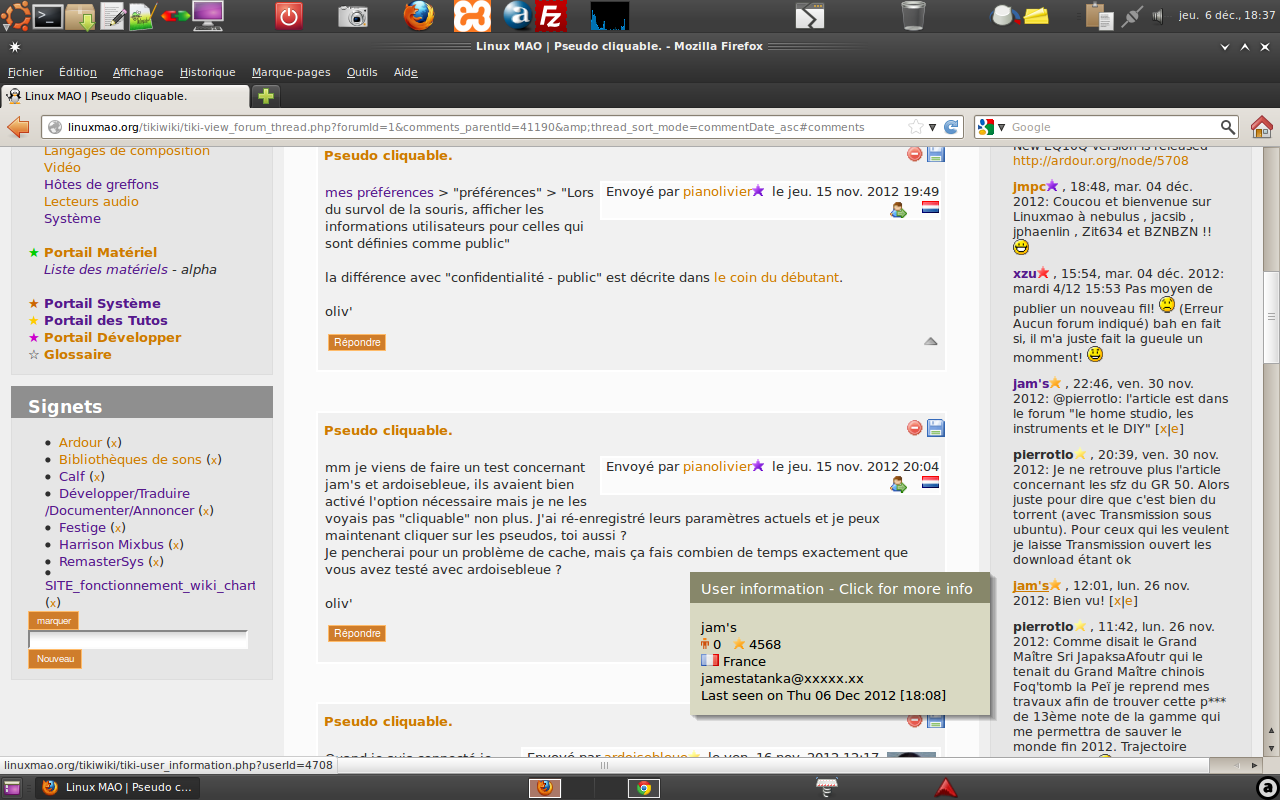The height and width of the screenshot is (800, 1280).
Task: Open the text editor notepad icon in the panel
Action: tap(112, 16)
